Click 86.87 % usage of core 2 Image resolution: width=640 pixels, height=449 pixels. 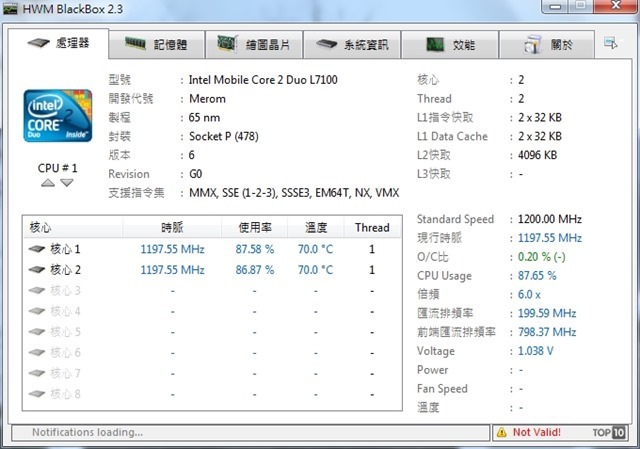pos(255,270)
